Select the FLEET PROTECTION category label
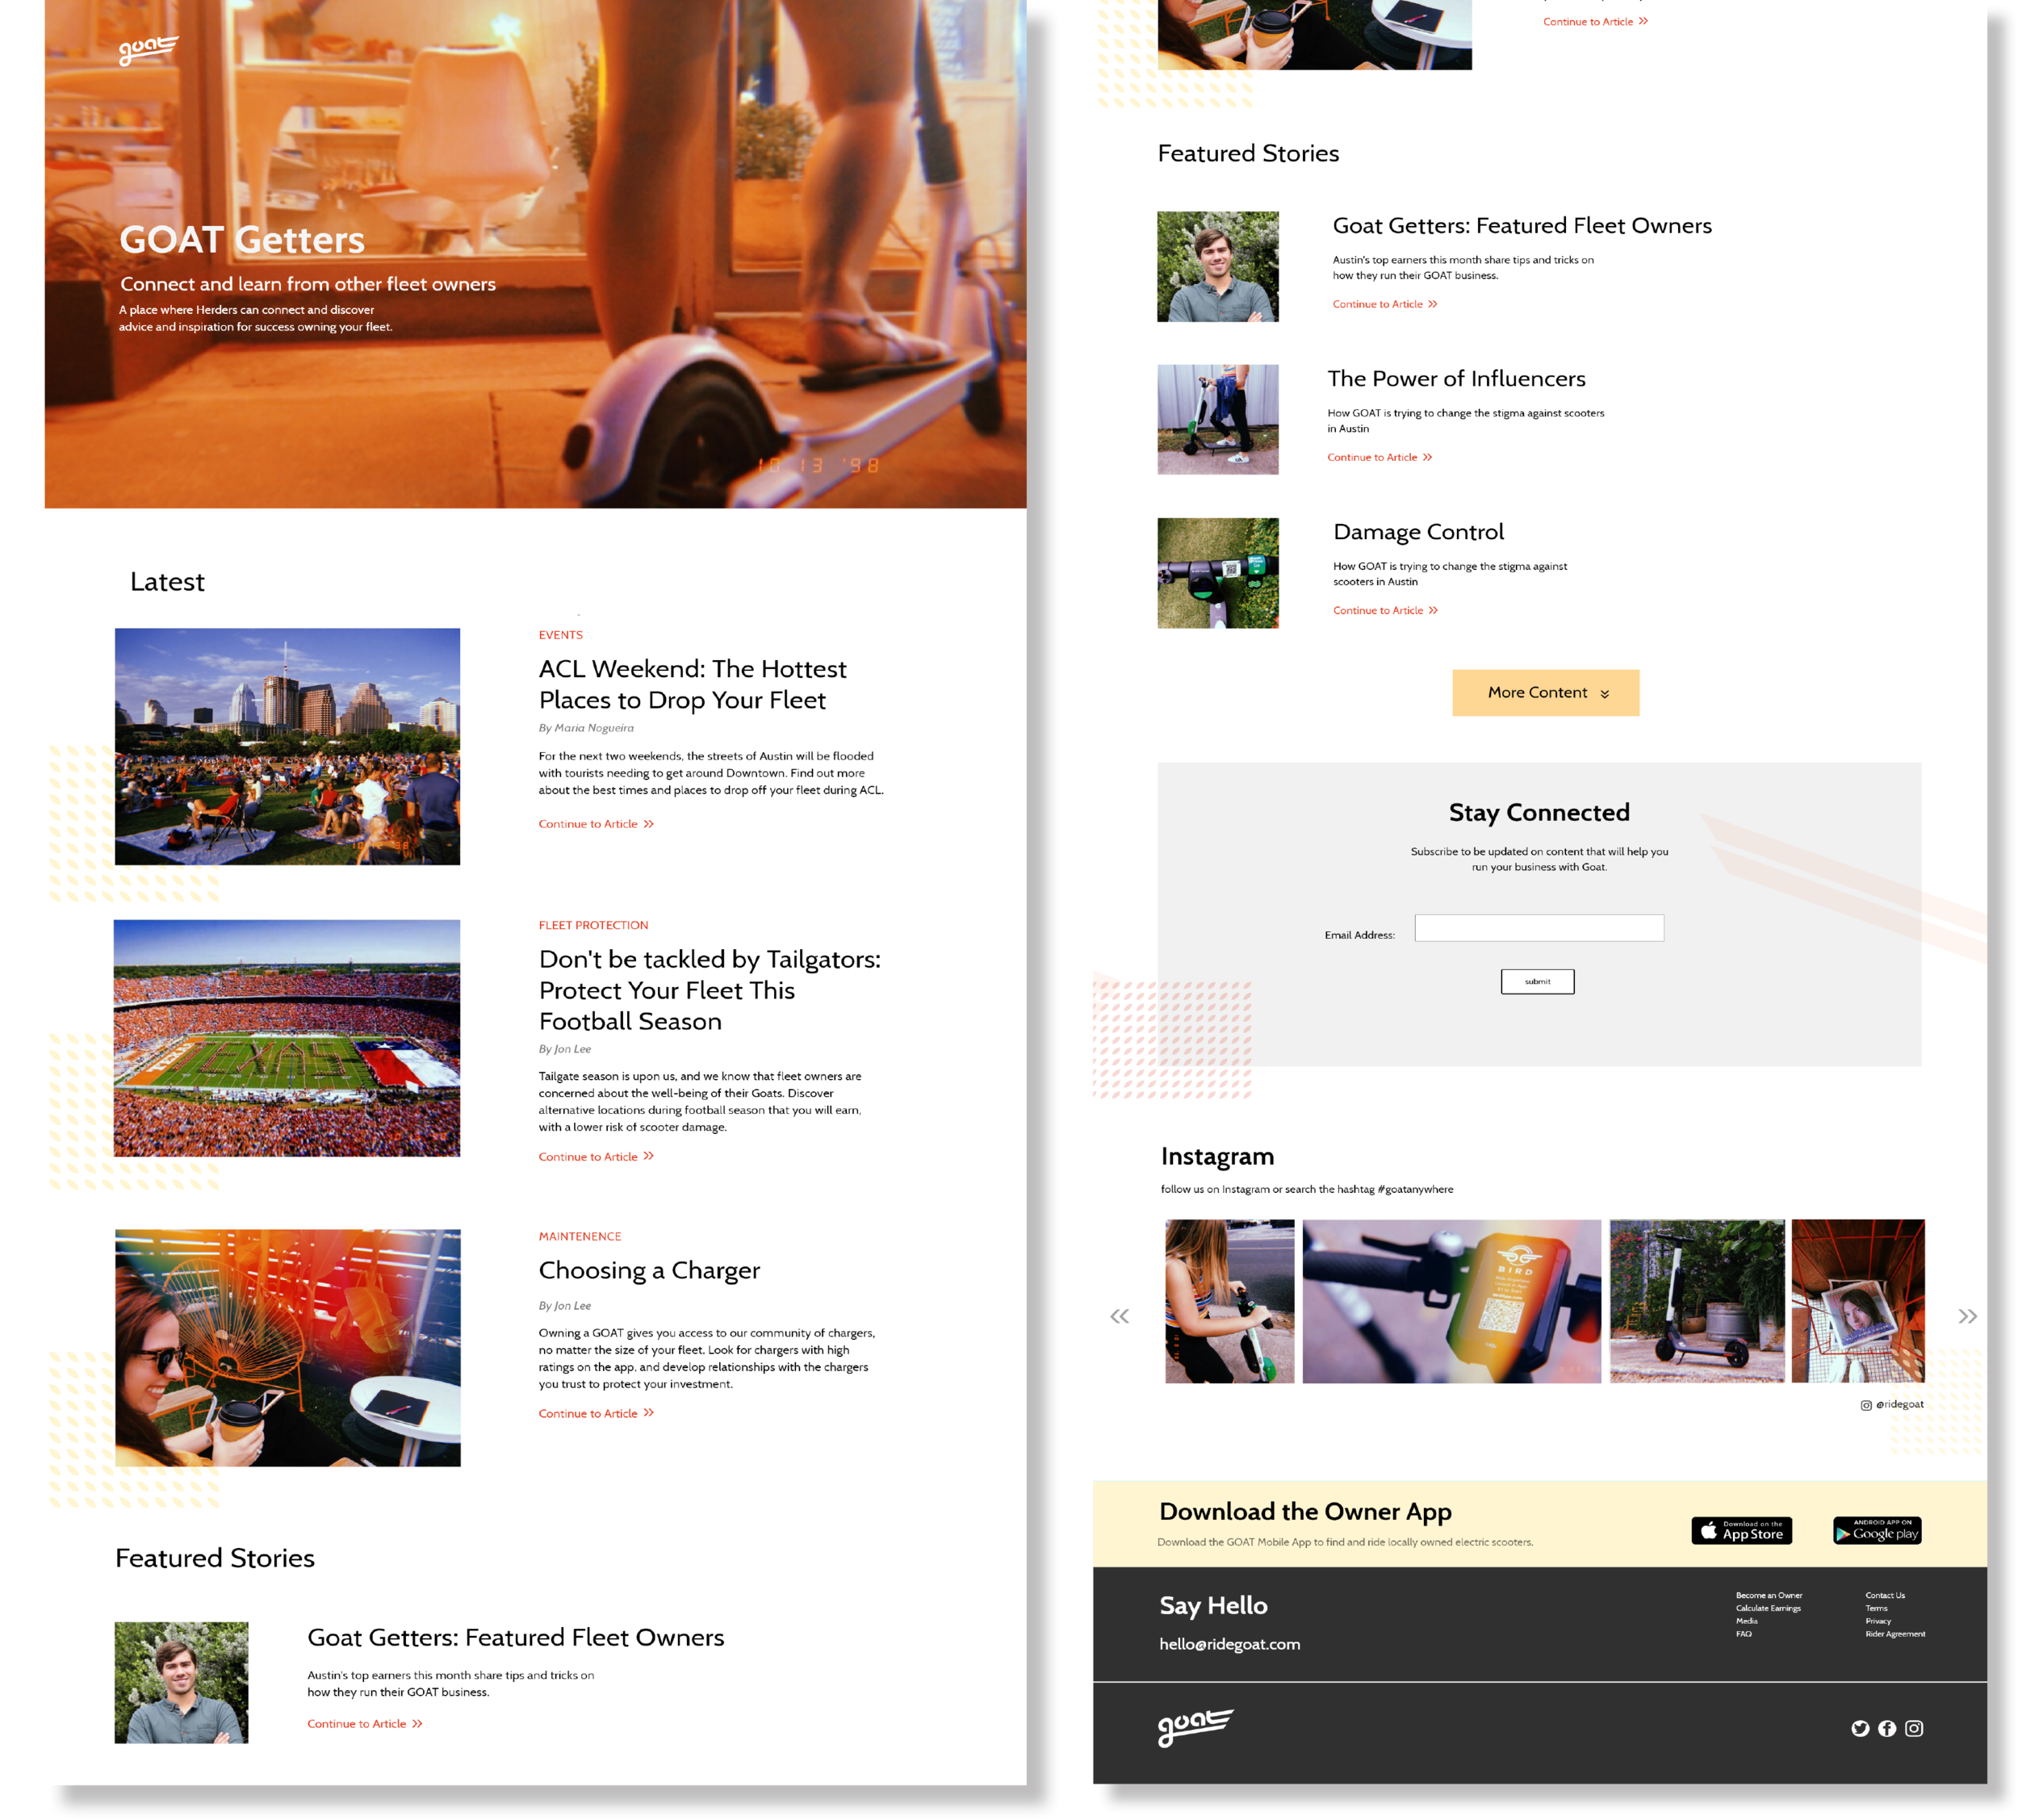2018x1820 pixels. (593, 925)
